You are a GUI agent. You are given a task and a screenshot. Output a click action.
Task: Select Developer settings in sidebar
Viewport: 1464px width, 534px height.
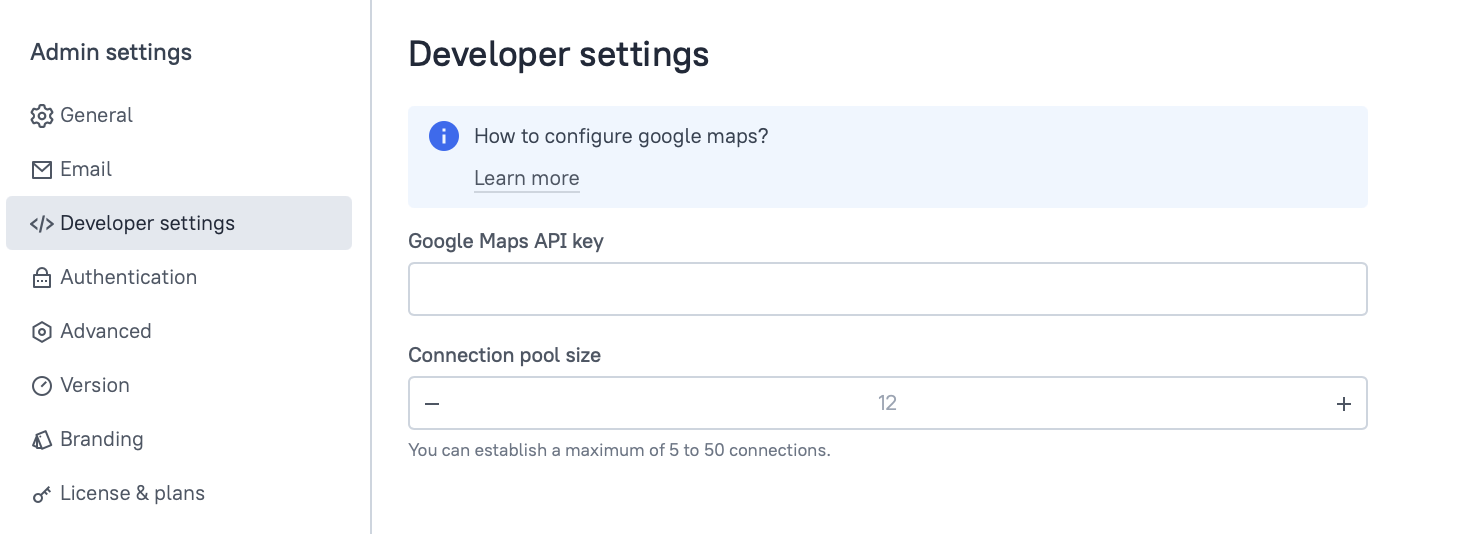(x=147, y=223)
